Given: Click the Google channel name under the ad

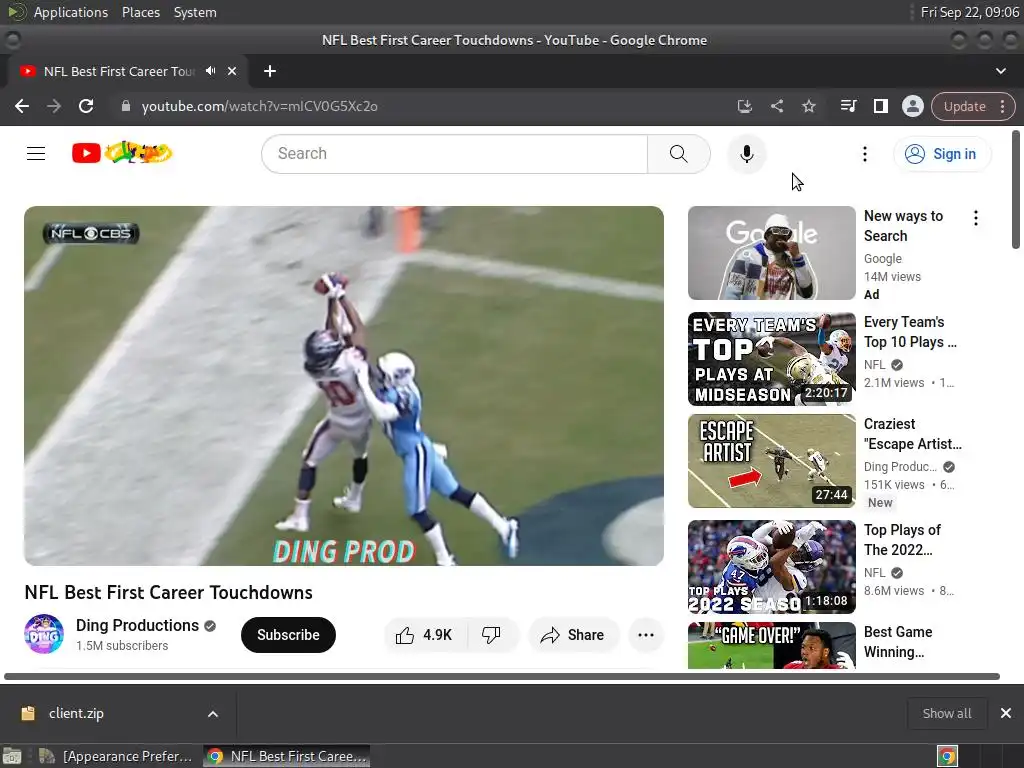Looking at the screenshot, I should (882, 259).
